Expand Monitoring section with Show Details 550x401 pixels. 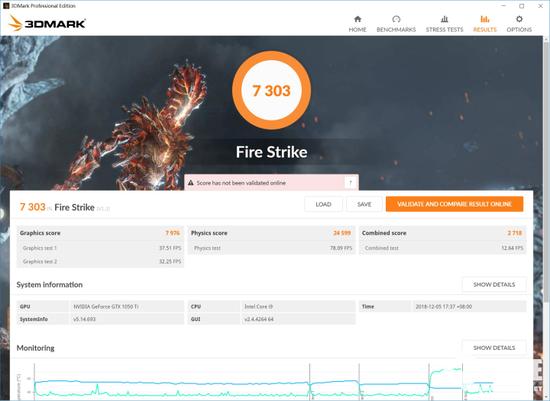pos(494,348)
